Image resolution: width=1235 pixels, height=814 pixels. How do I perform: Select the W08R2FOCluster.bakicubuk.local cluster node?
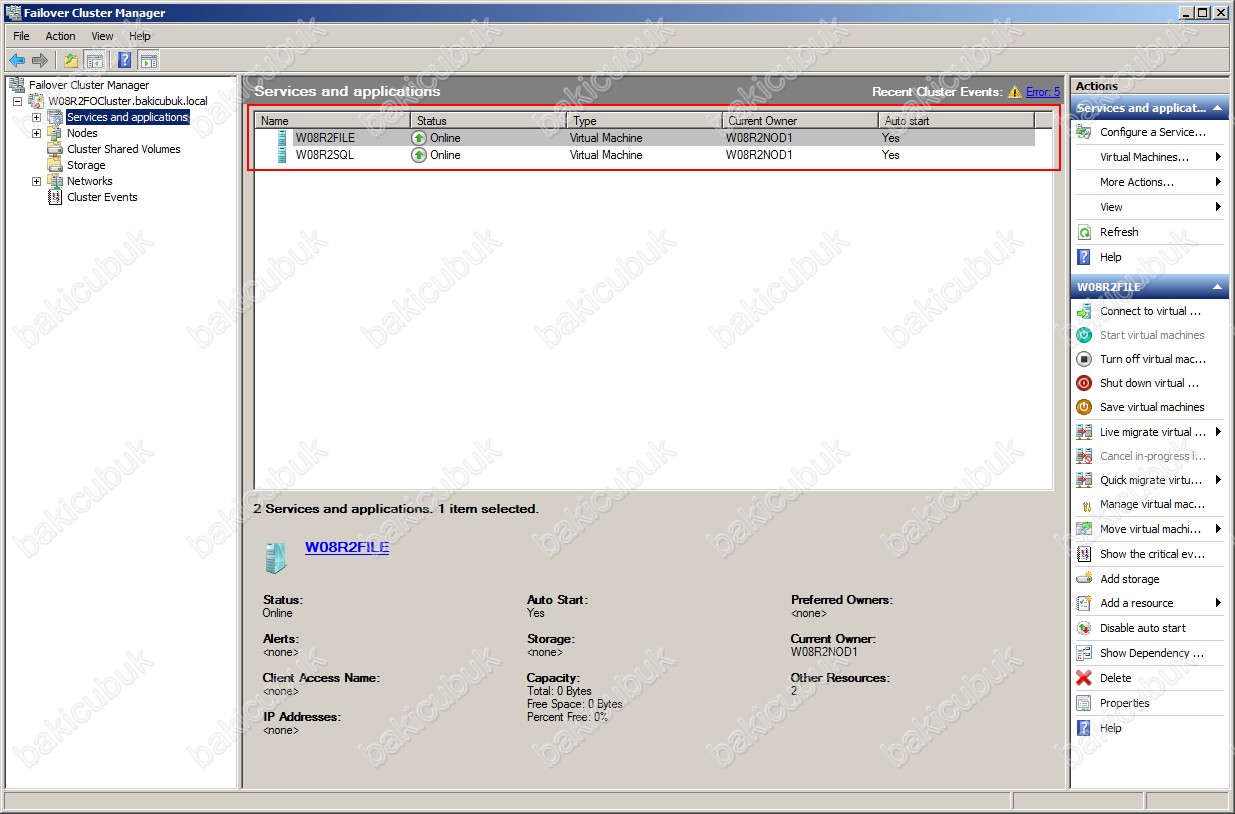coord(128,101)
